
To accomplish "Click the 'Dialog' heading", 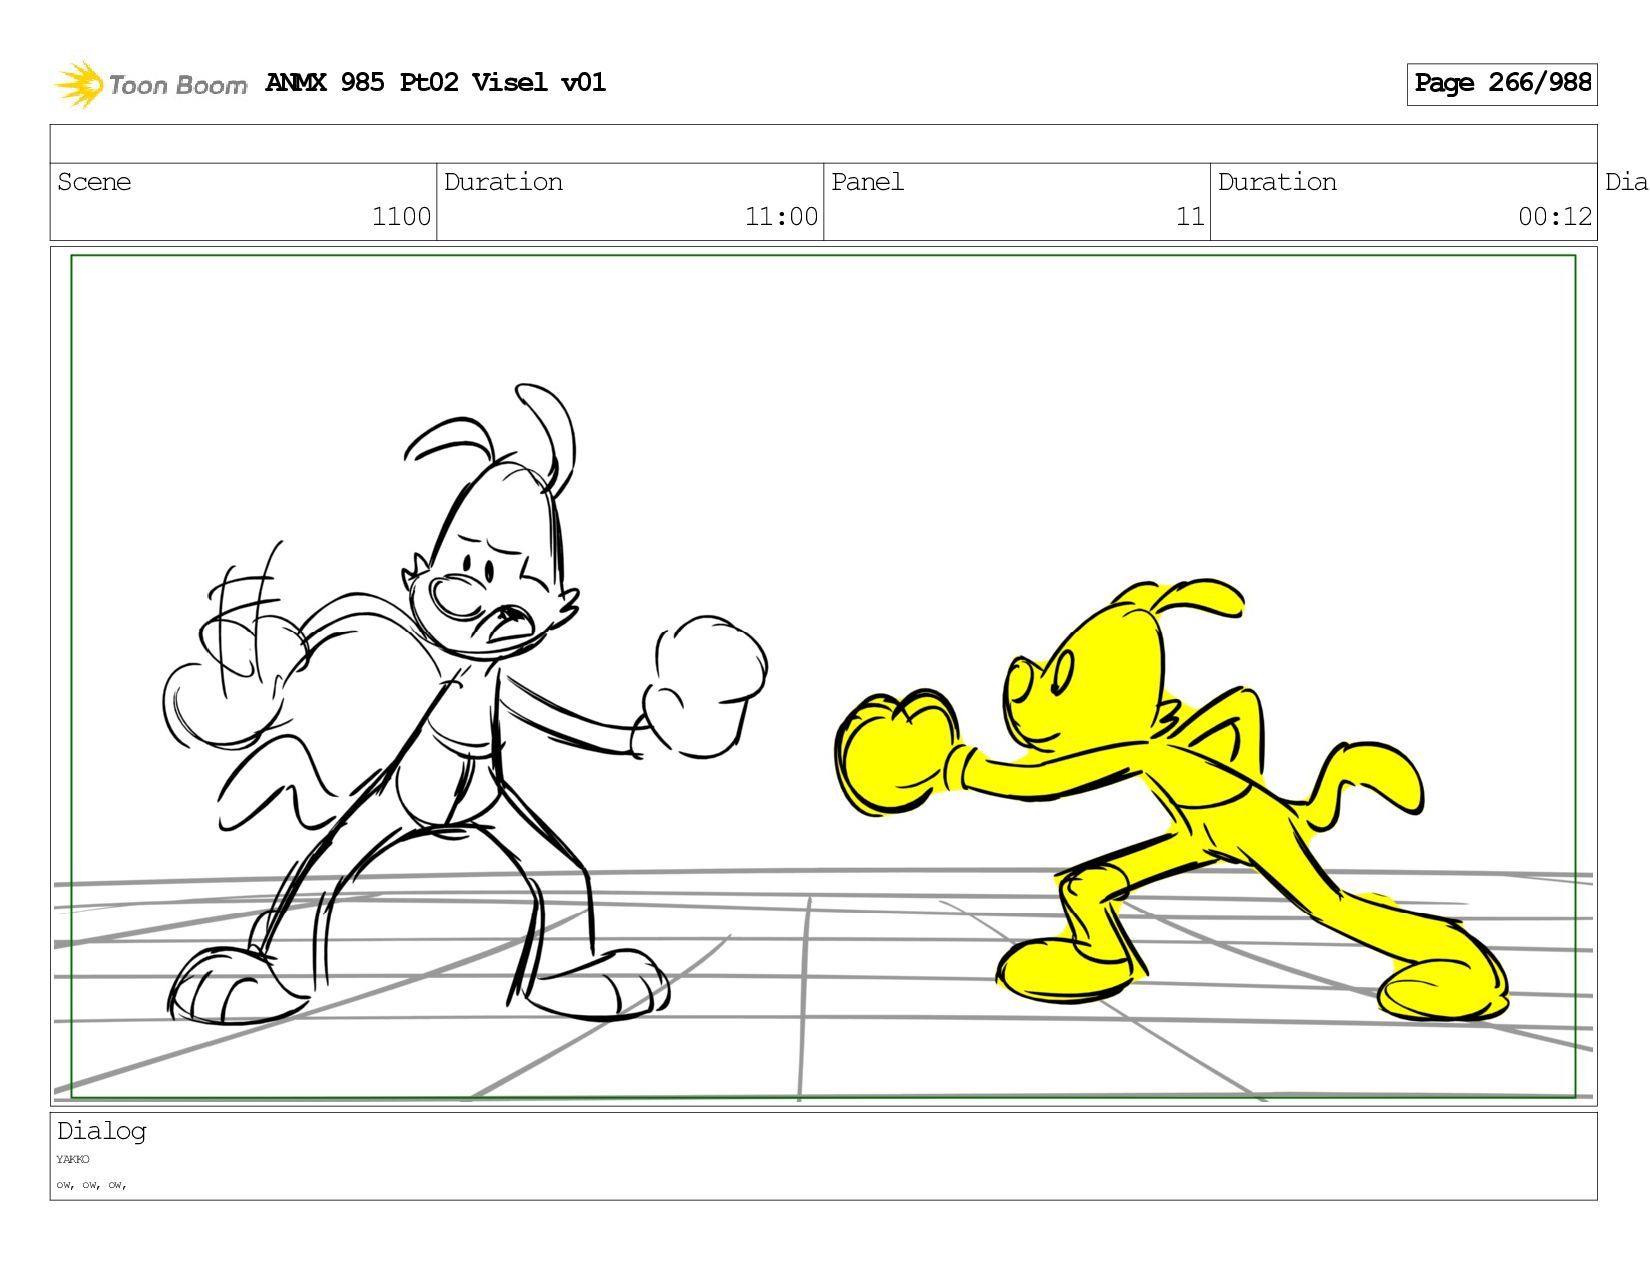I will click(x=101, y=1132).
